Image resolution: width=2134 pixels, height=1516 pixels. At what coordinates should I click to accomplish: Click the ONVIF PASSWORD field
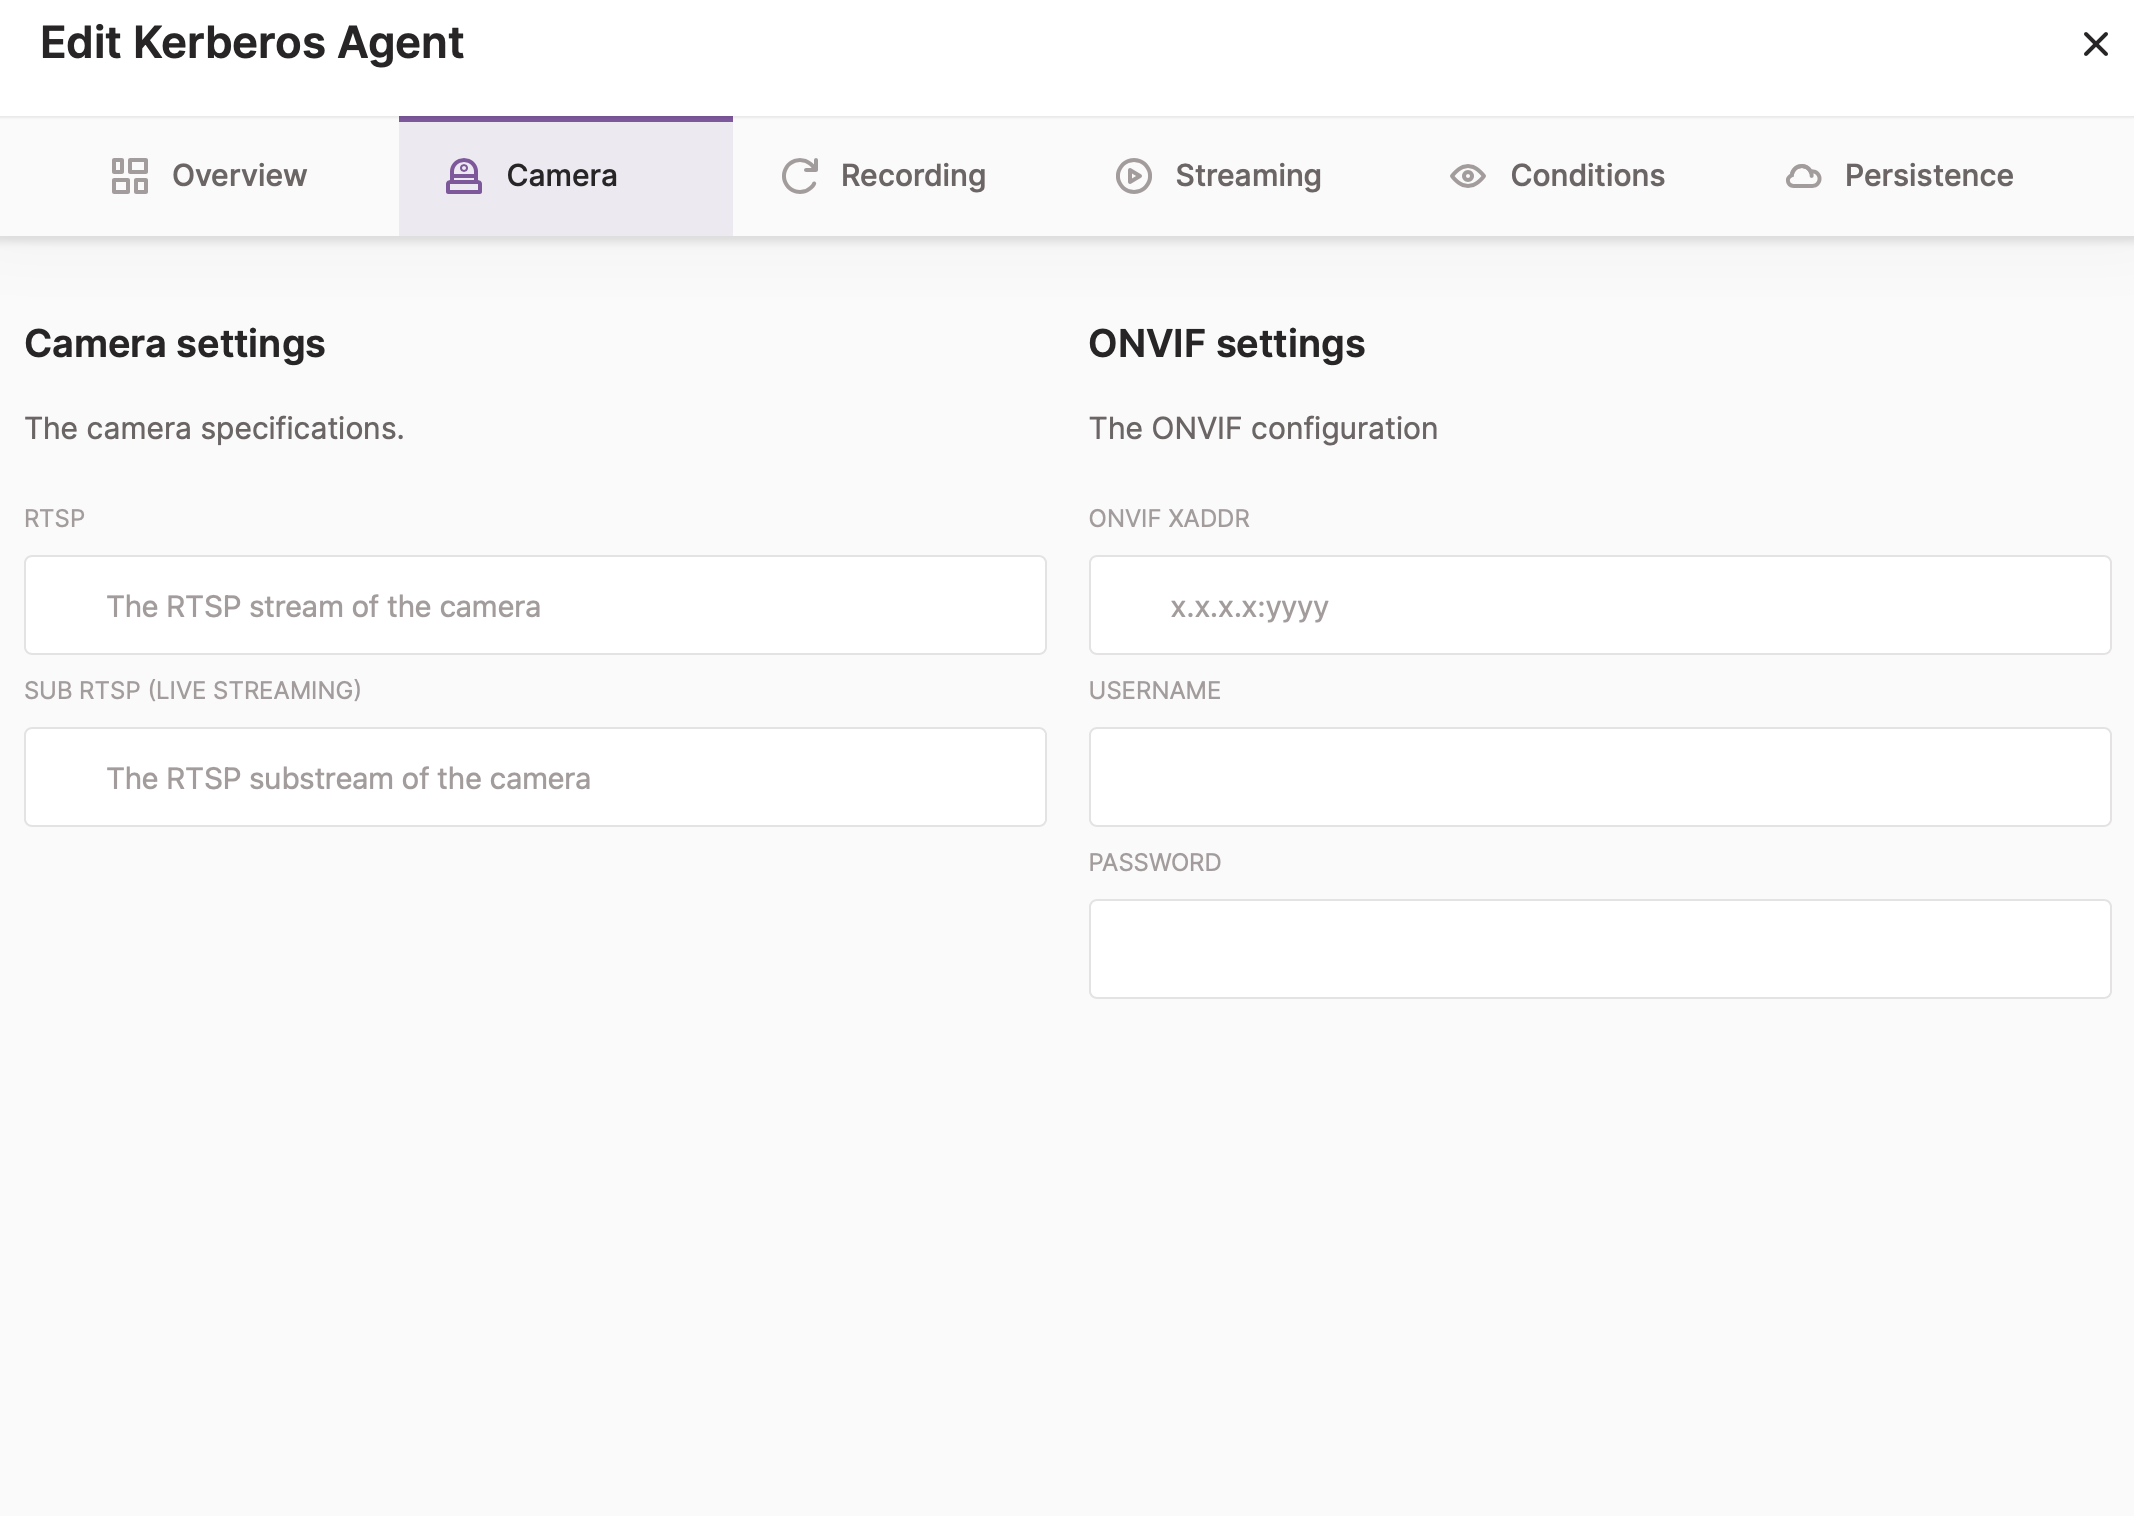coord(1598,948)
